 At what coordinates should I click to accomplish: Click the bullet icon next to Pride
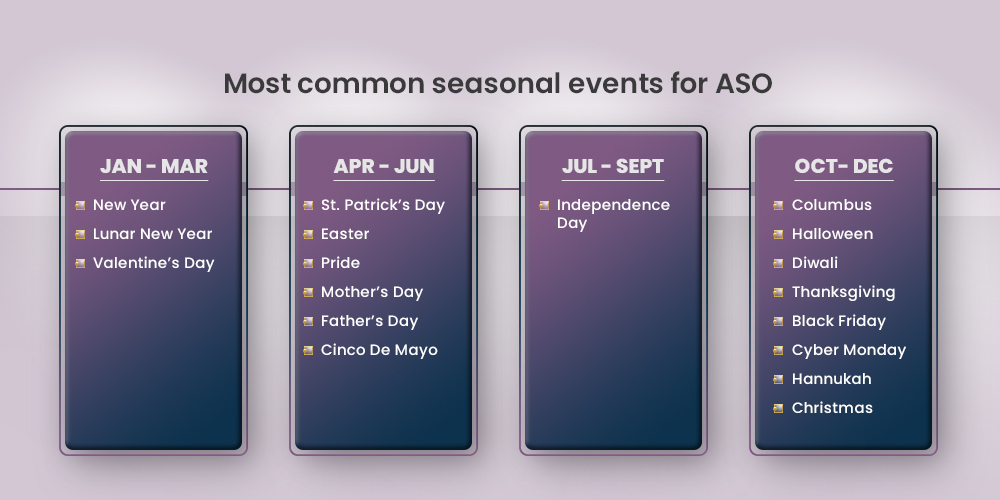pyautogui.click(x=308, y=263)
